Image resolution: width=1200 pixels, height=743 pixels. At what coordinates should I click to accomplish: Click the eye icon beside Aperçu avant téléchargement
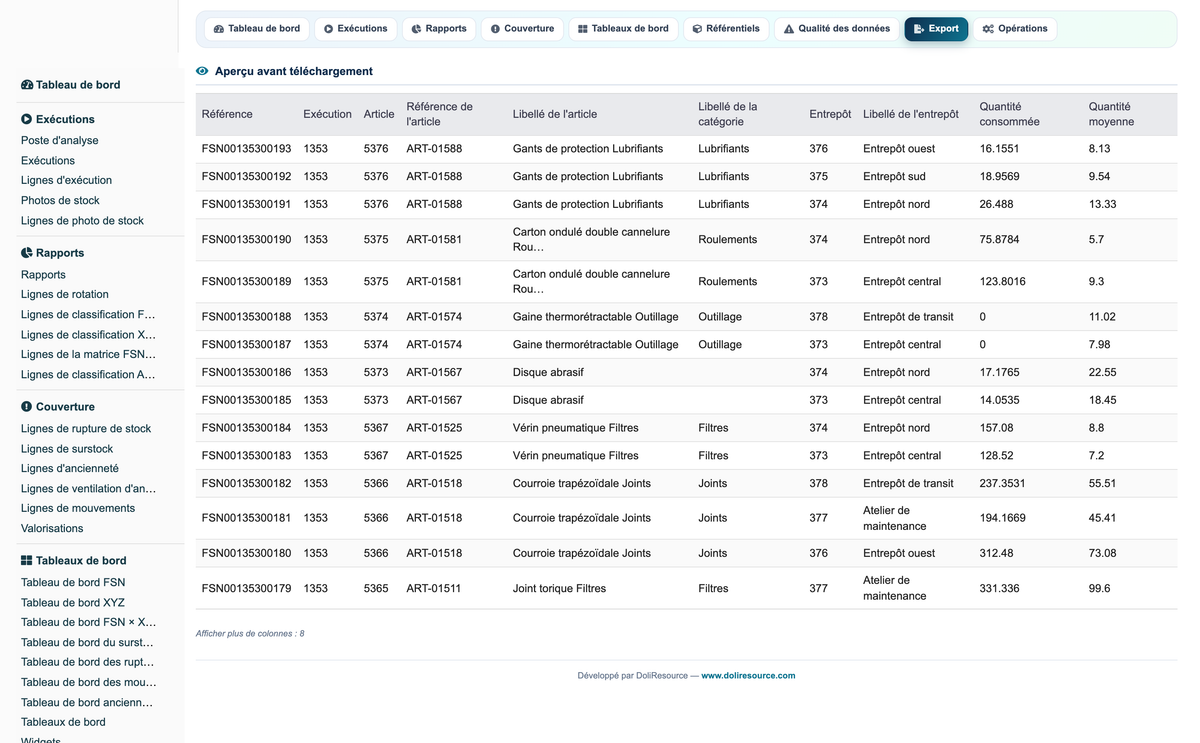pos(202,72)
